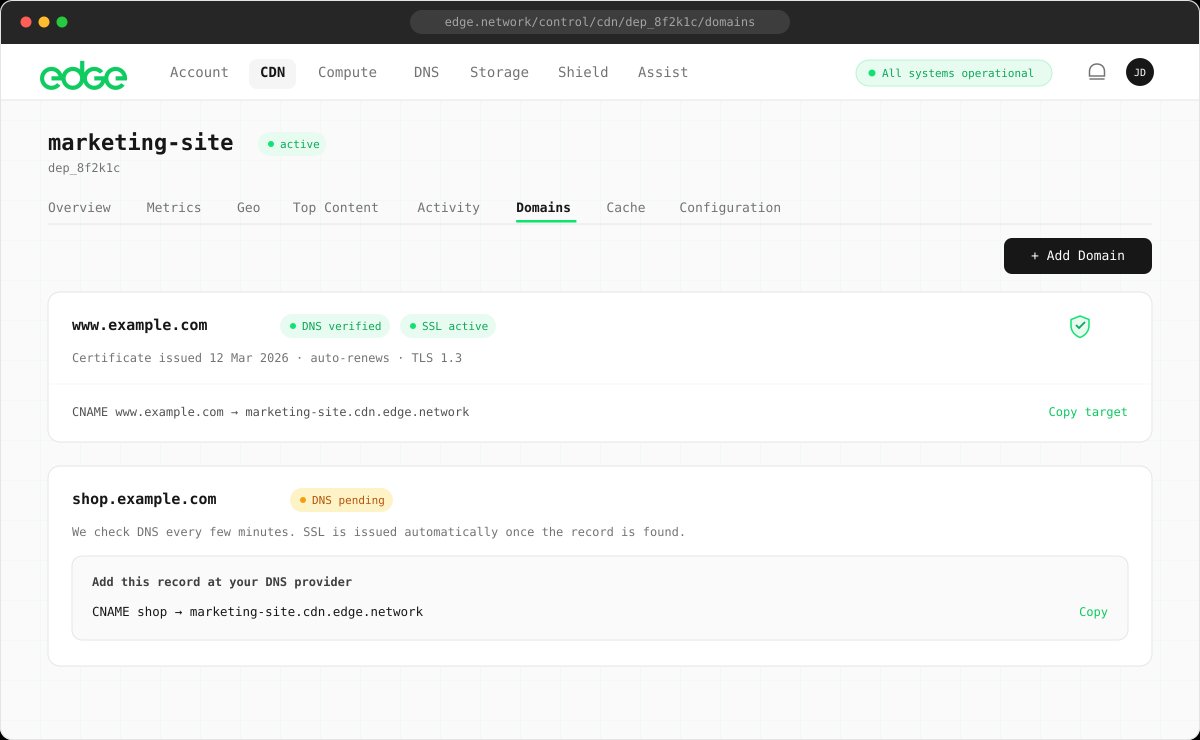Go to the Compute section

click(x=347, y=72)
